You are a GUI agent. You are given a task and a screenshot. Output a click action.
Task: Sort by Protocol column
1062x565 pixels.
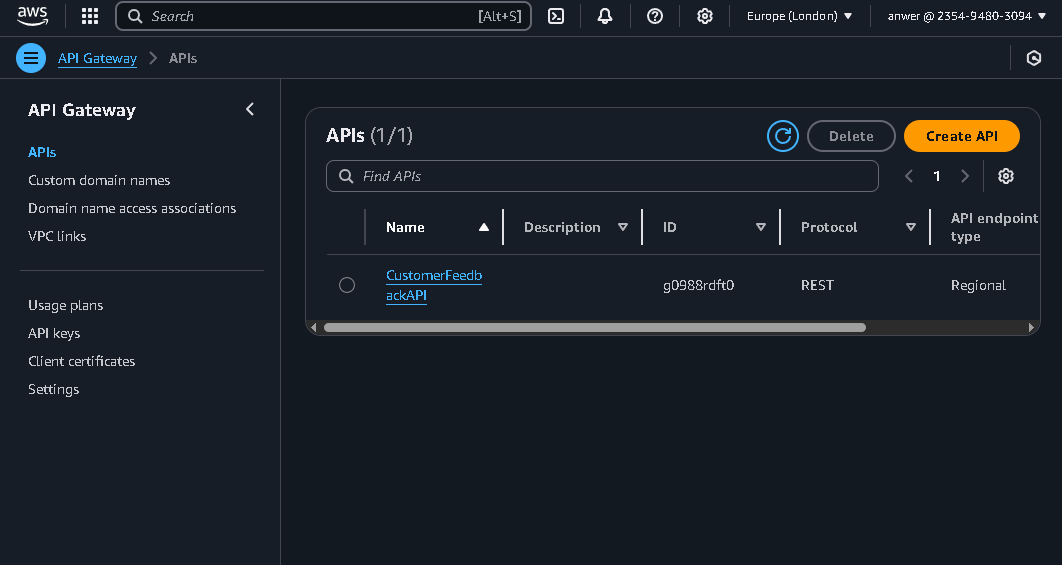coord(911,227)
